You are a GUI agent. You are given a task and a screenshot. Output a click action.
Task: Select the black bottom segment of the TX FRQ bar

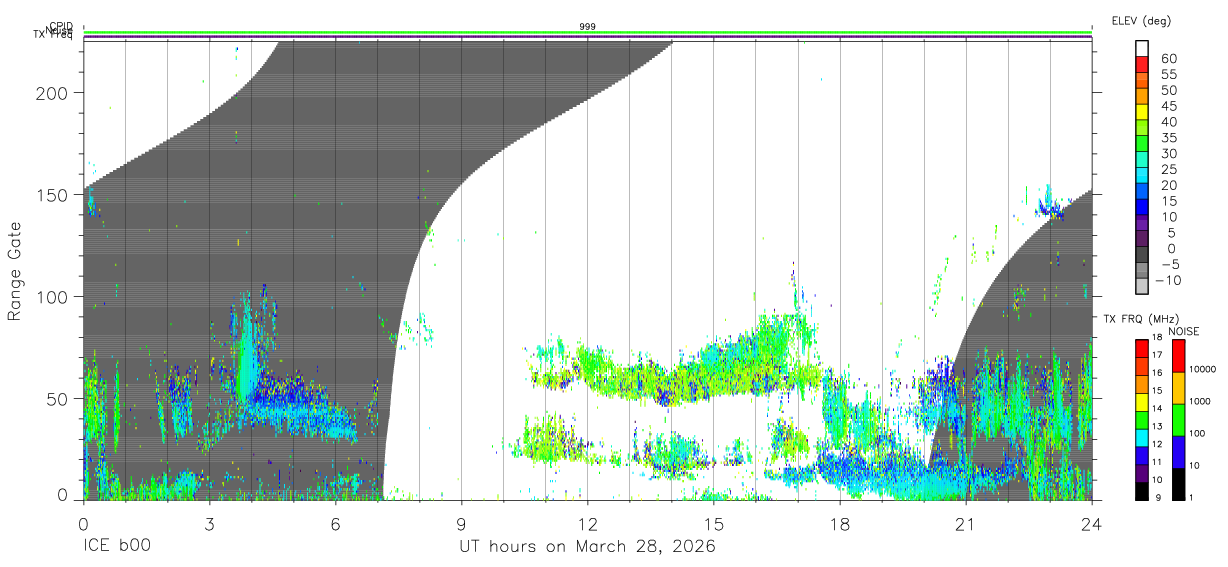[x=1141, y=491]
